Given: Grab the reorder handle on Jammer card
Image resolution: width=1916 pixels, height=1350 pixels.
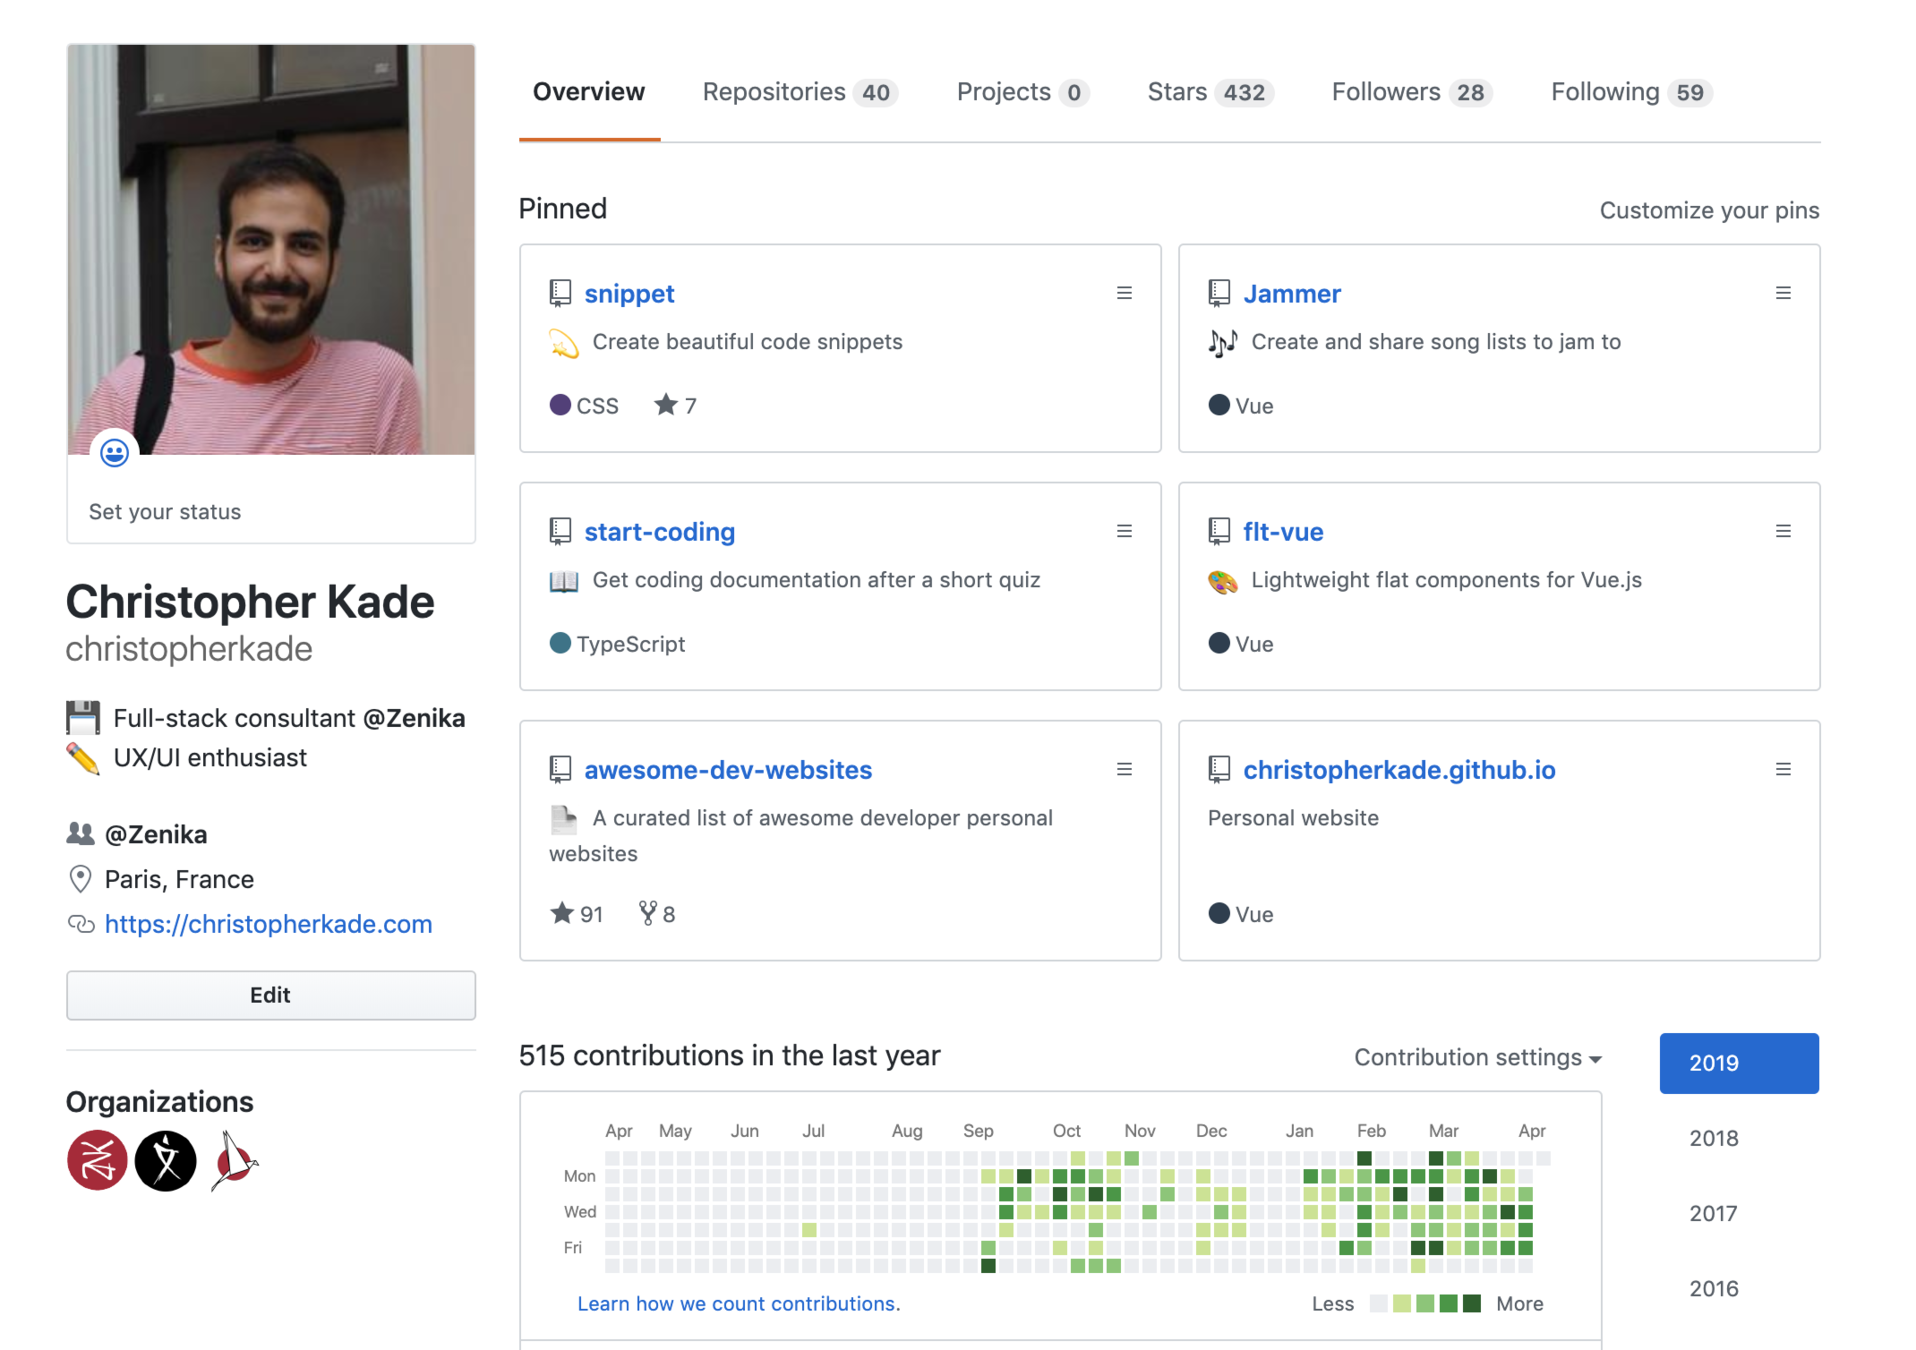Looking at the screenshot, I should coord(1783,293).
